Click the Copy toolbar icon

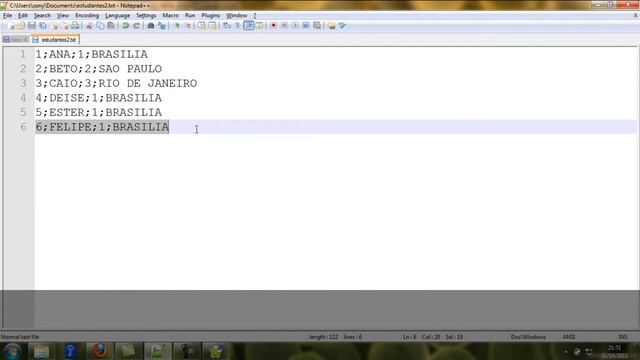click(100, 26)
